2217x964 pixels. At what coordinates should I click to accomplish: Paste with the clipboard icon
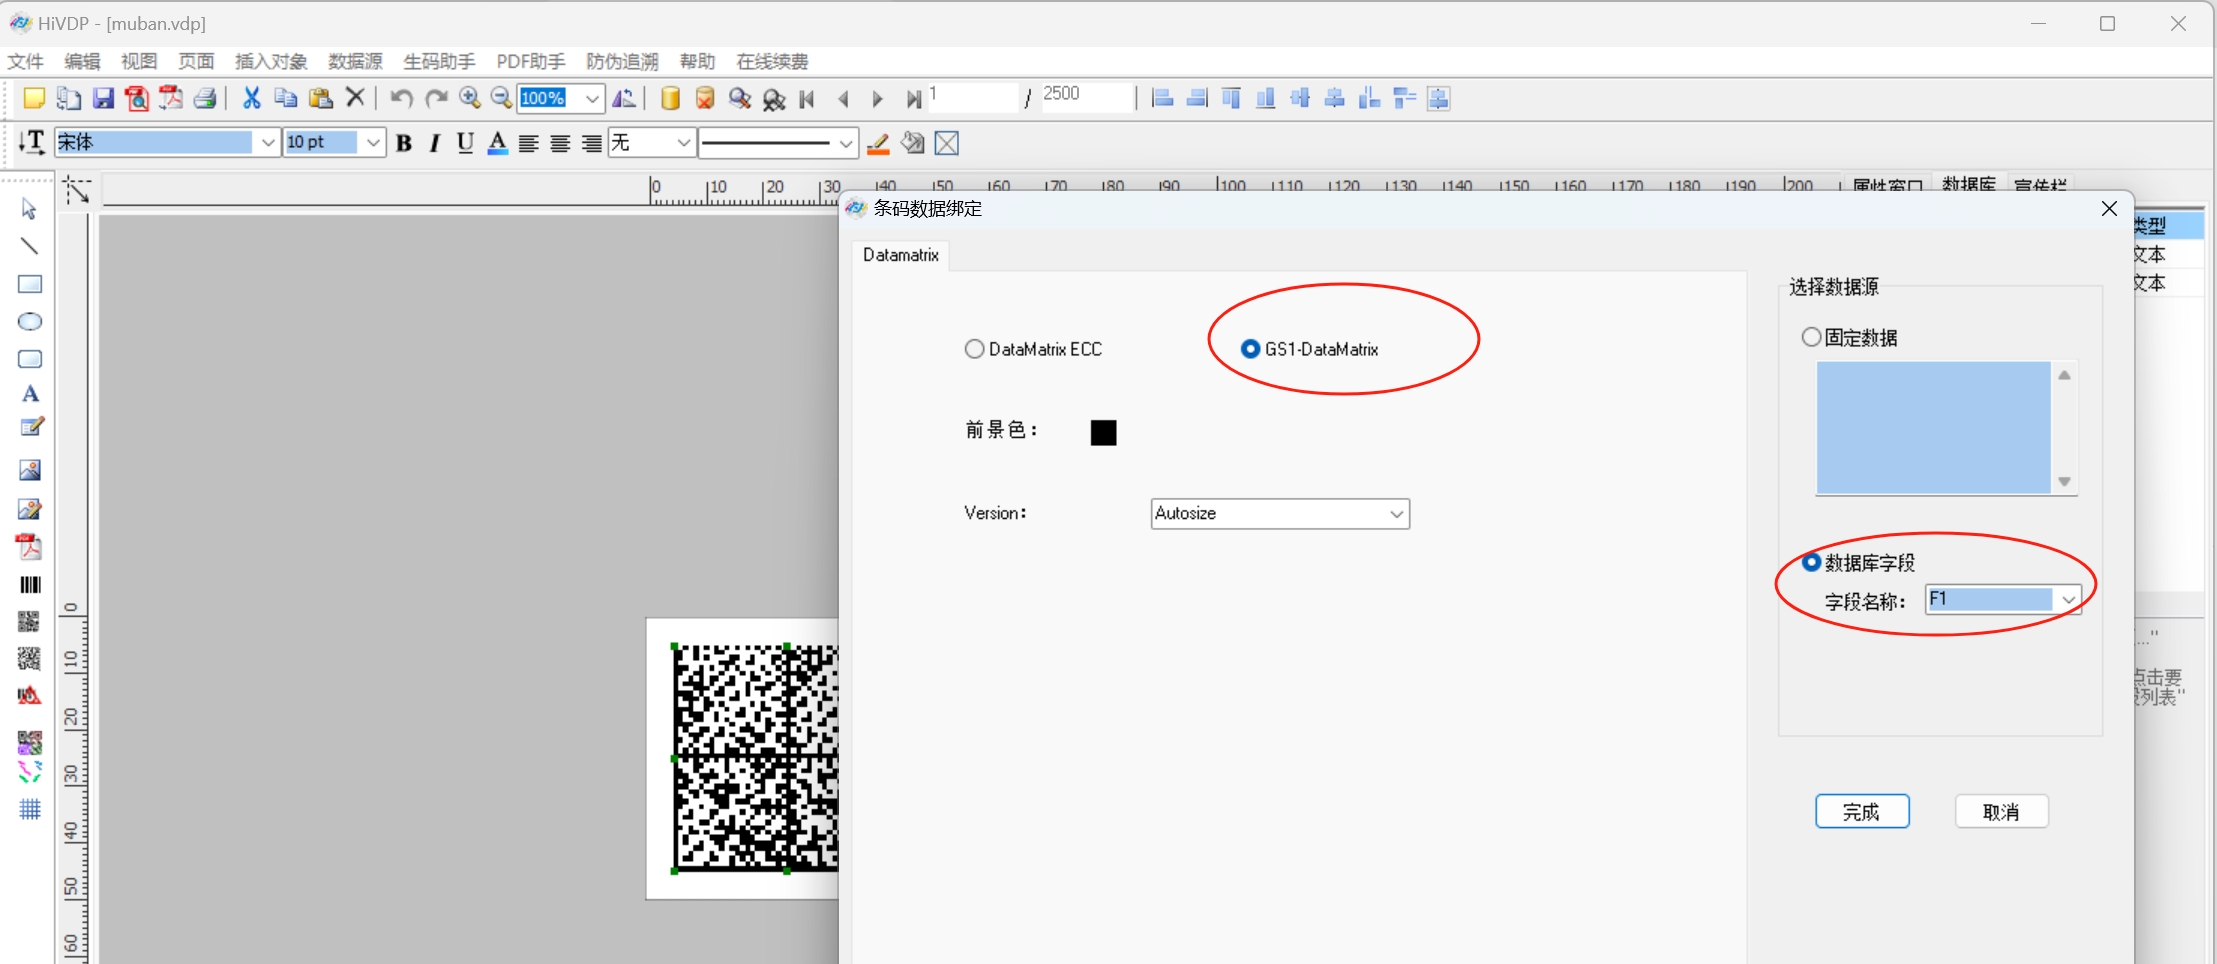pos(320,98)
